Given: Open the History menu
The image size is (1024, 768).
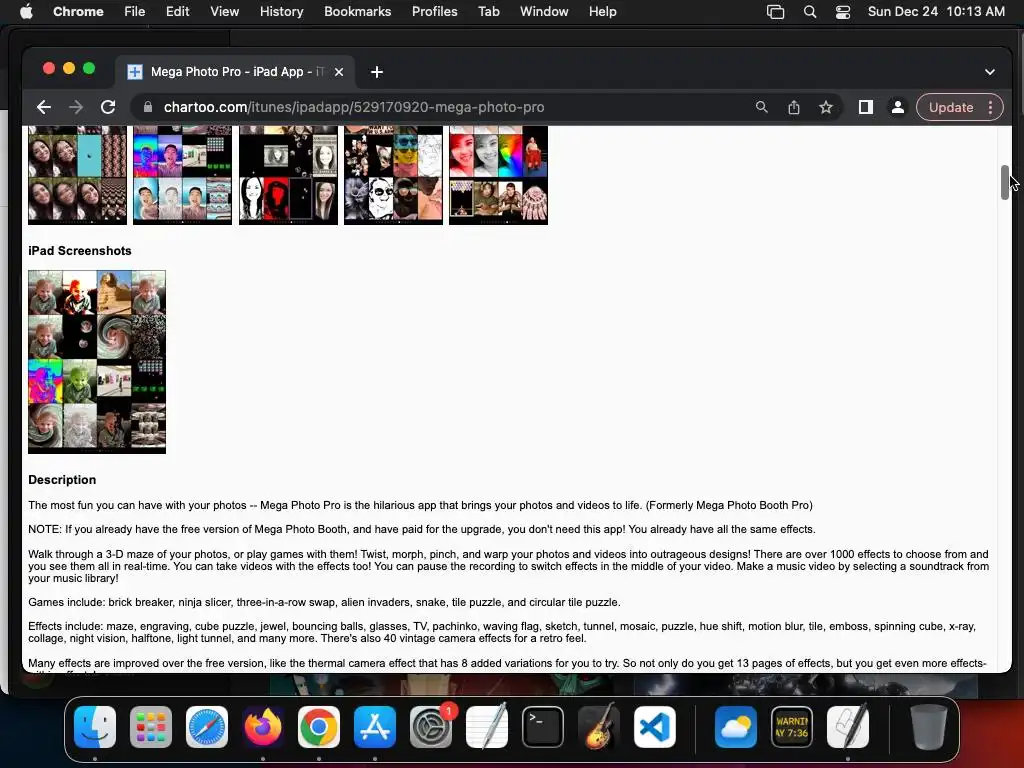Looking at the screenshot, I should point(281,11).
